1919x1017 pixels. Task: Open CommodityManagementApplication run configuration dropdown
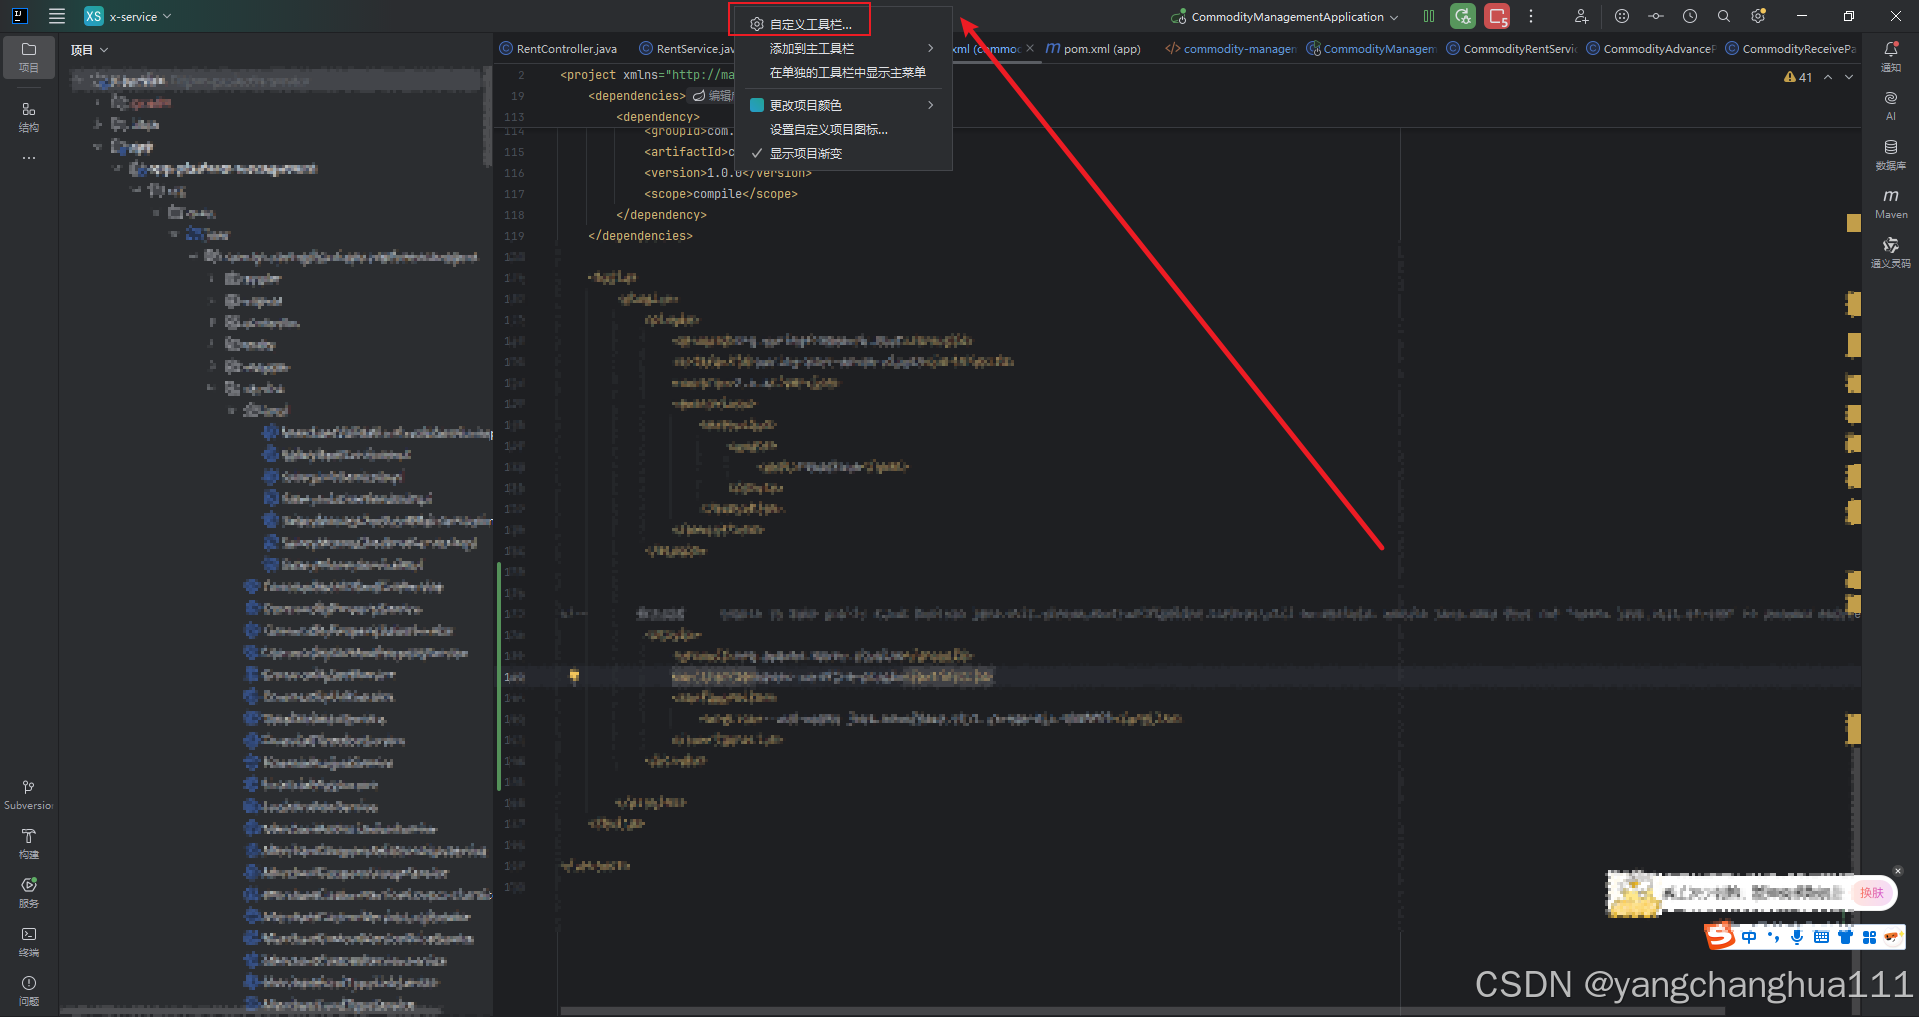click(1285, 16)
